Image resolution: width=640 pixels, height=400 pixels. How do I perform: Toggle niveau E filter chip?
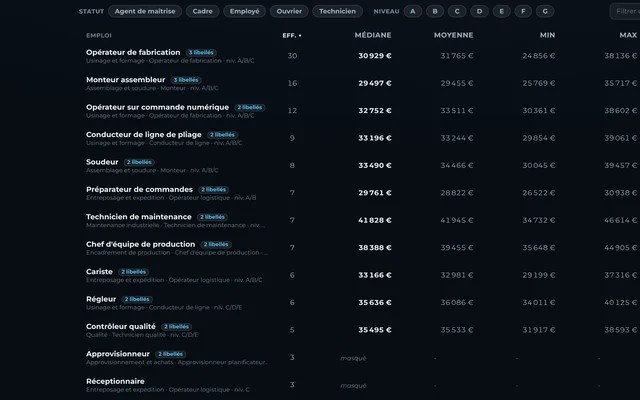pyautogui.click(x=501, y=11)
